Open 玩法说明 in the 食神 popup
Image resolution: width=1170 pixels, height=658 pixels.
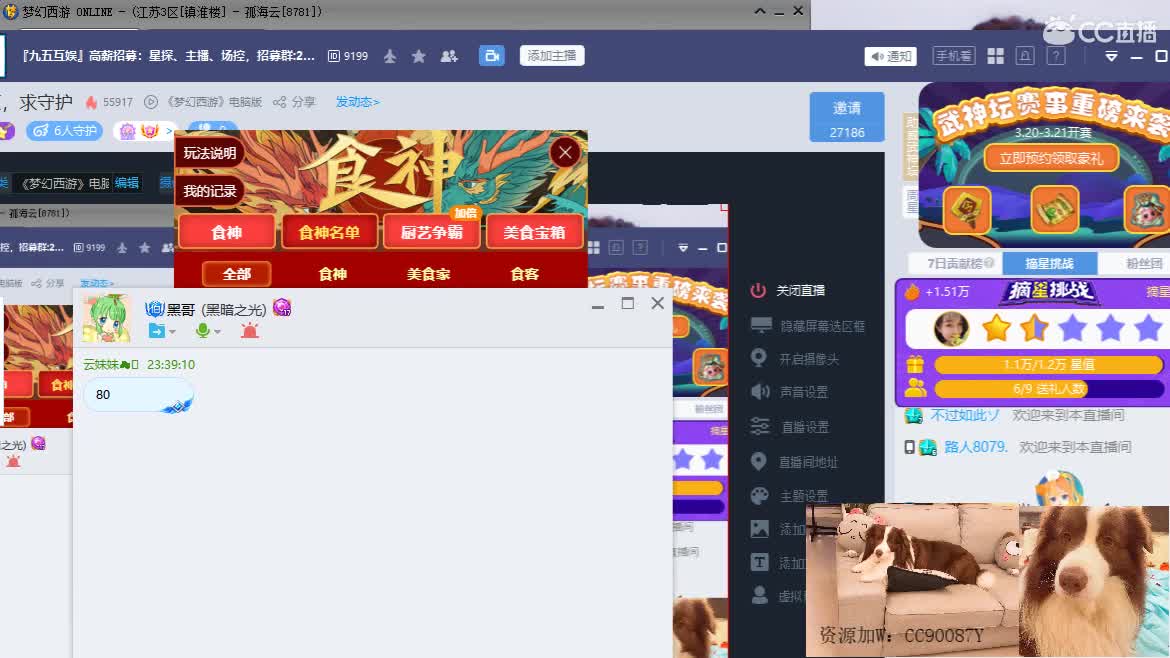pyautogui.click(x=210, y=153)
